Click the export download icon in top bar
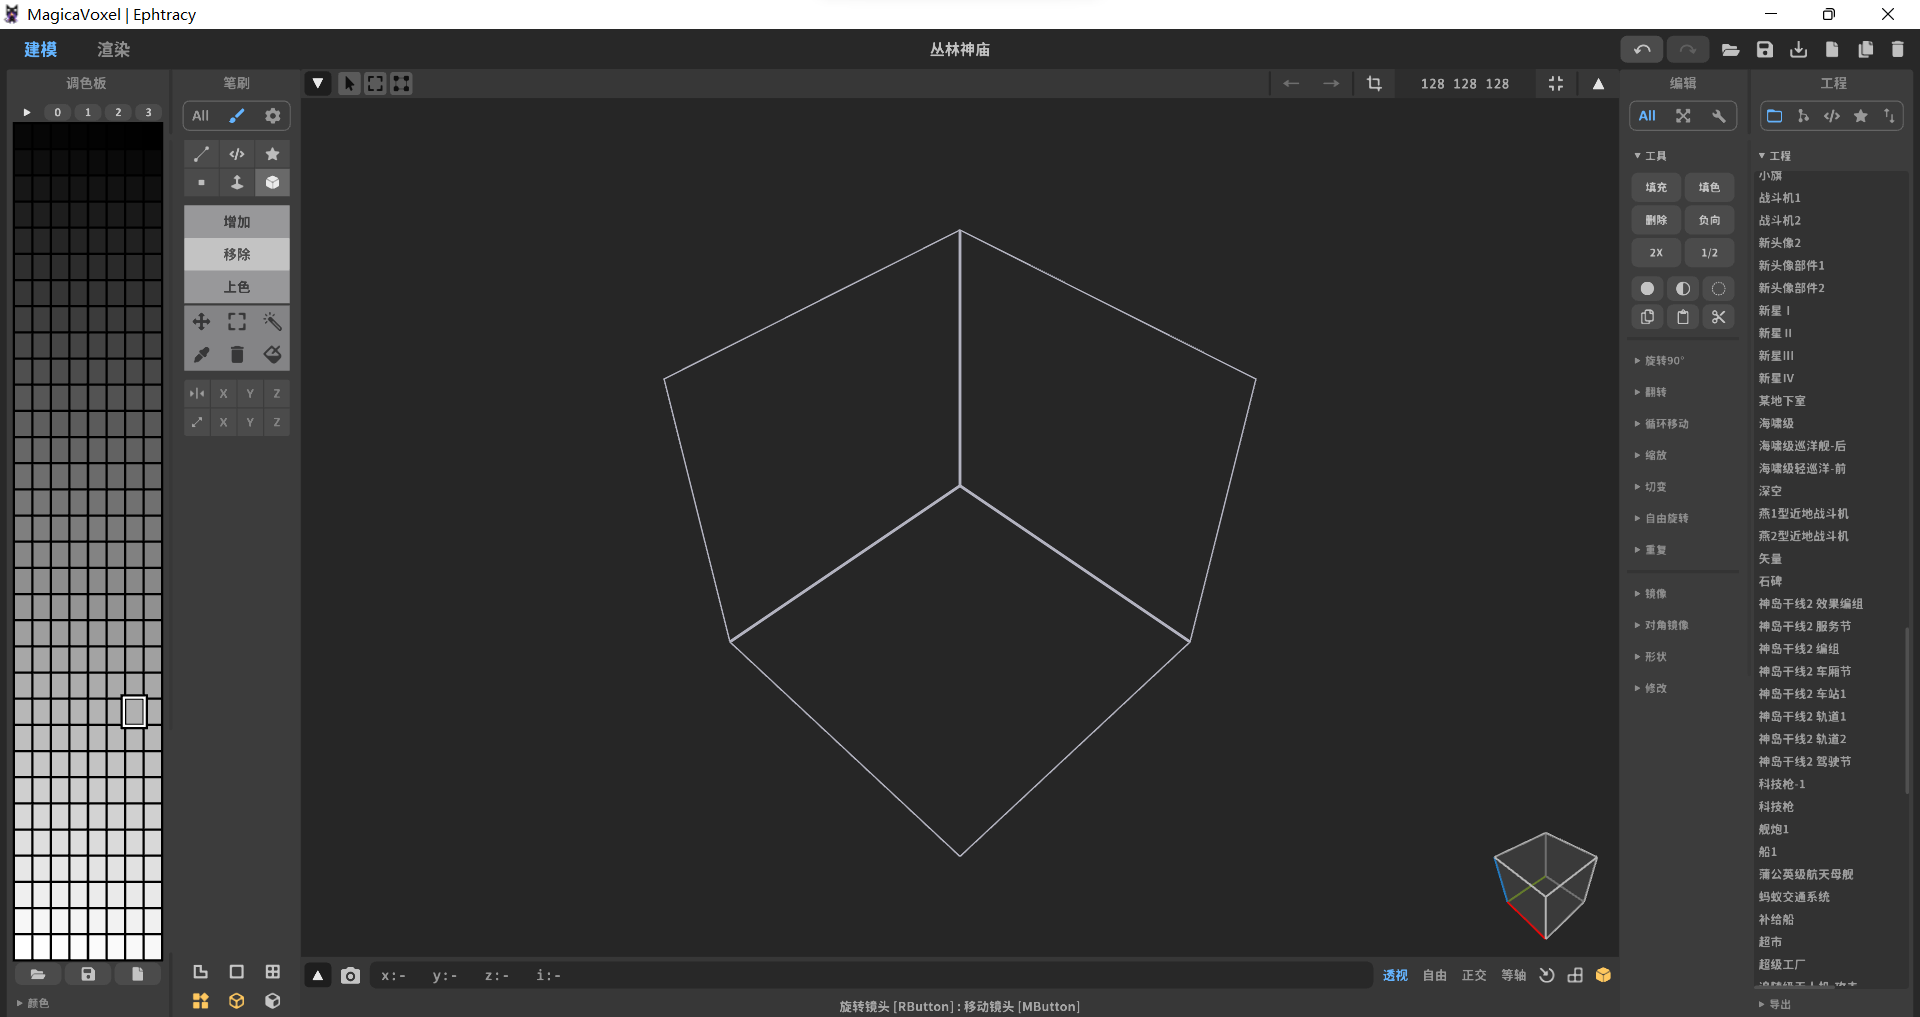 point(1799,49)
